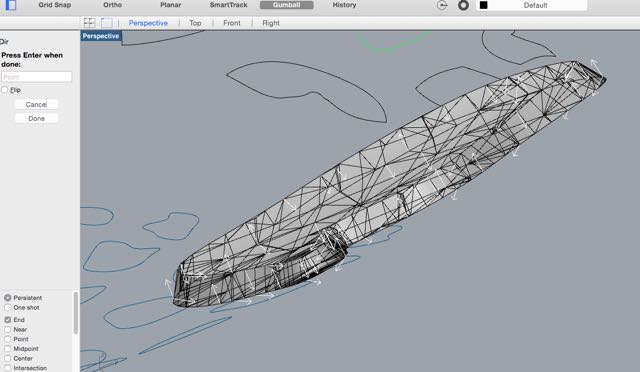Enable the Center object snap

point(8,359)
